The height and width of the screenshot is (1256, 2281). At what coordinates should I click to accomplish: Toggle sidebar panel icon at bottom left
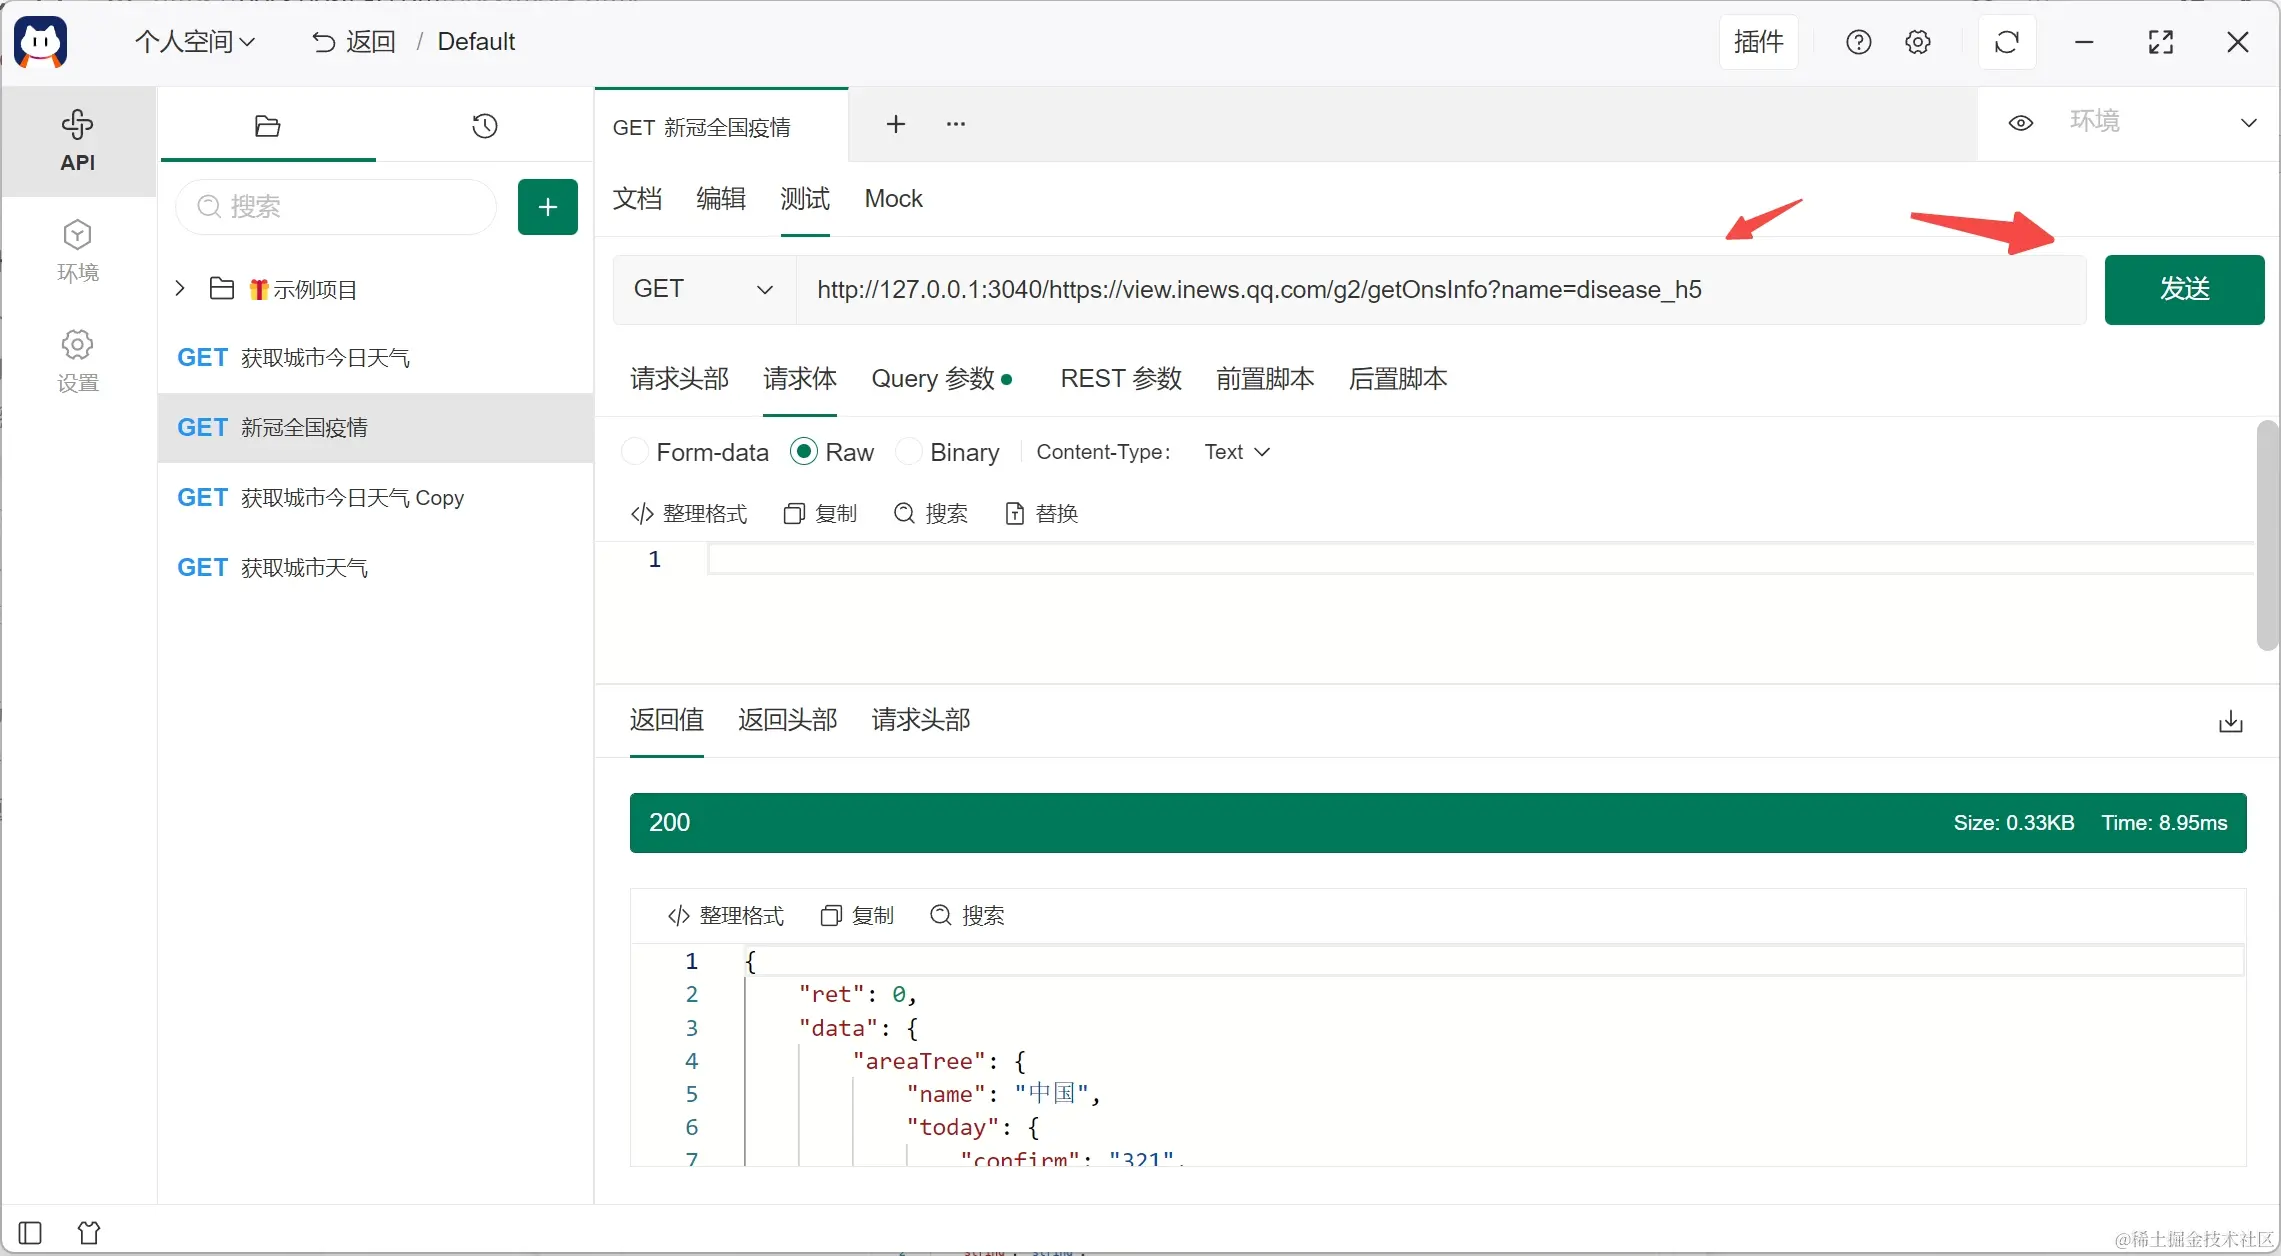pyautogui.click(x=30, y=1232)
